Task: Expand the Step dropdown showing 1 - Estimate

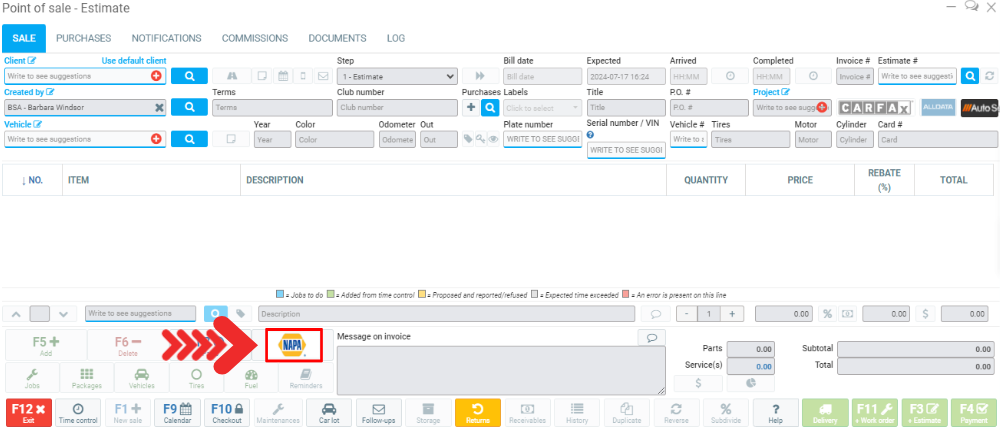Action: click(397, 76)
